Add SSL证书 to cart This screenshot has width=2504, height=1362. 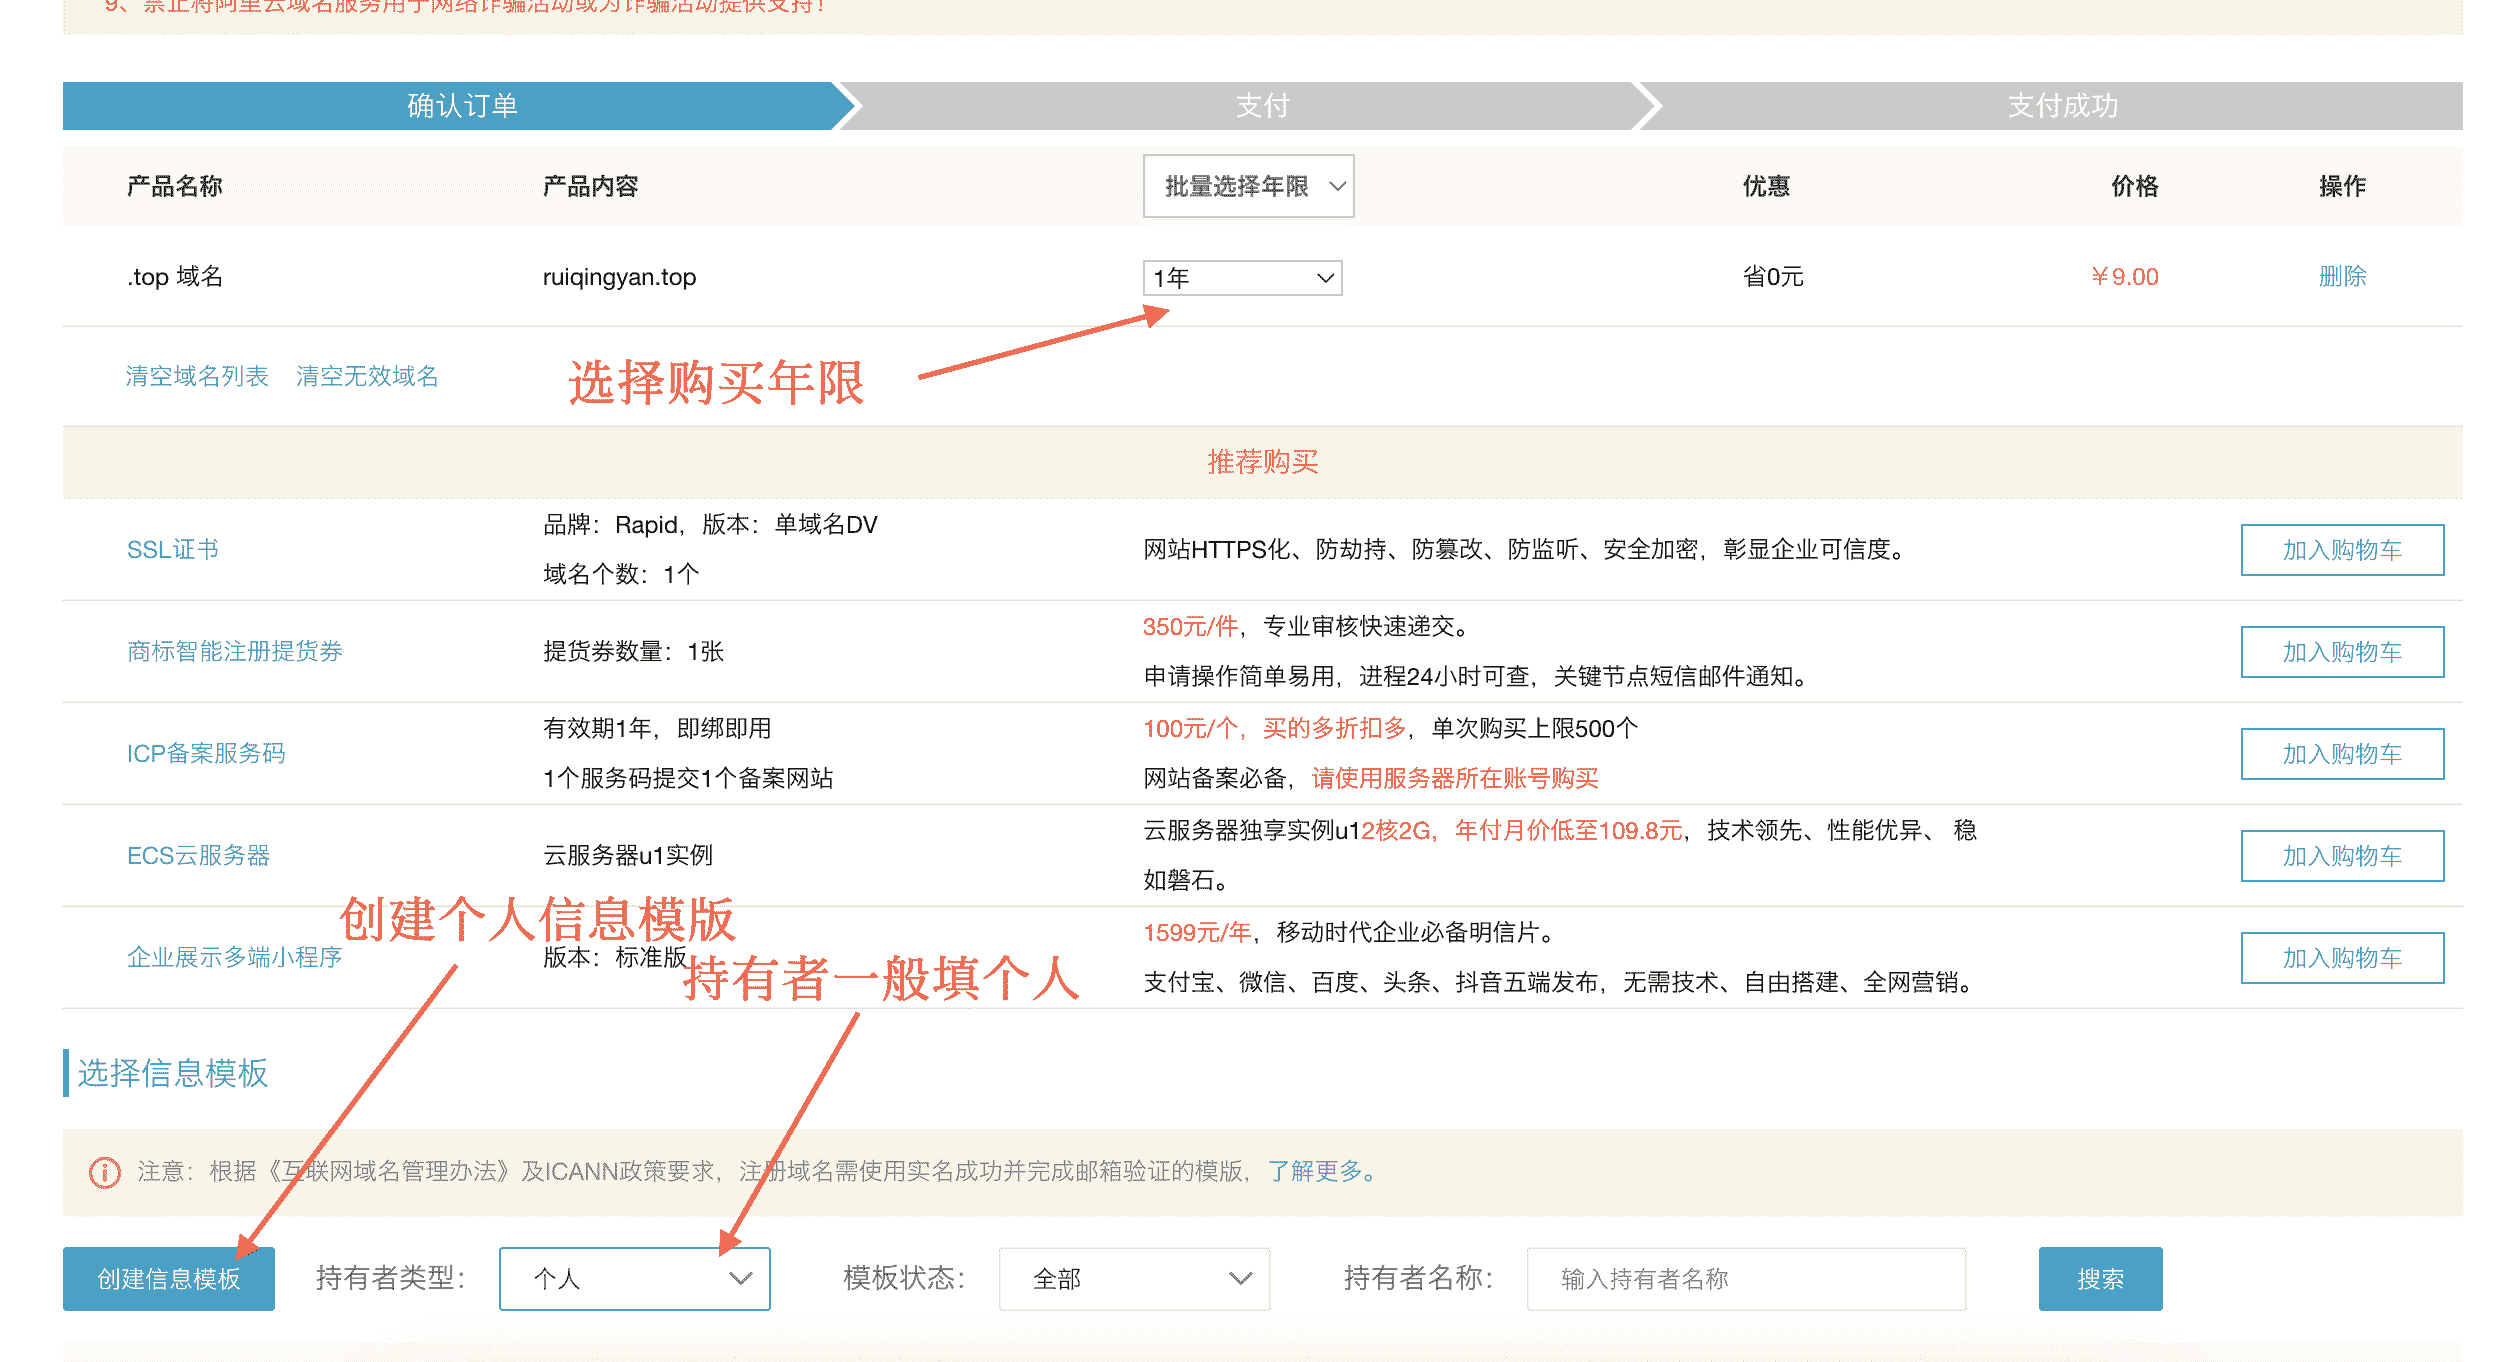[2342, 550]
